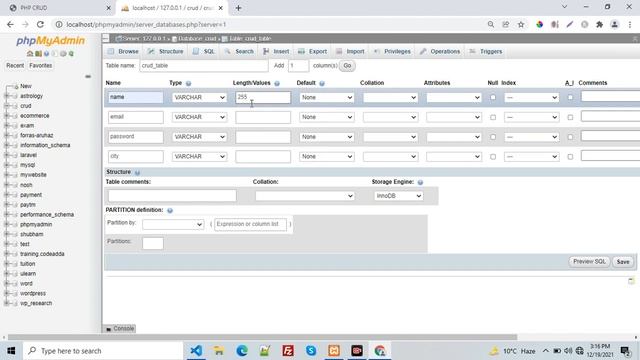Open Storage Engine InnoDB dropdown
Screen dimensions: 640x360
398,196
